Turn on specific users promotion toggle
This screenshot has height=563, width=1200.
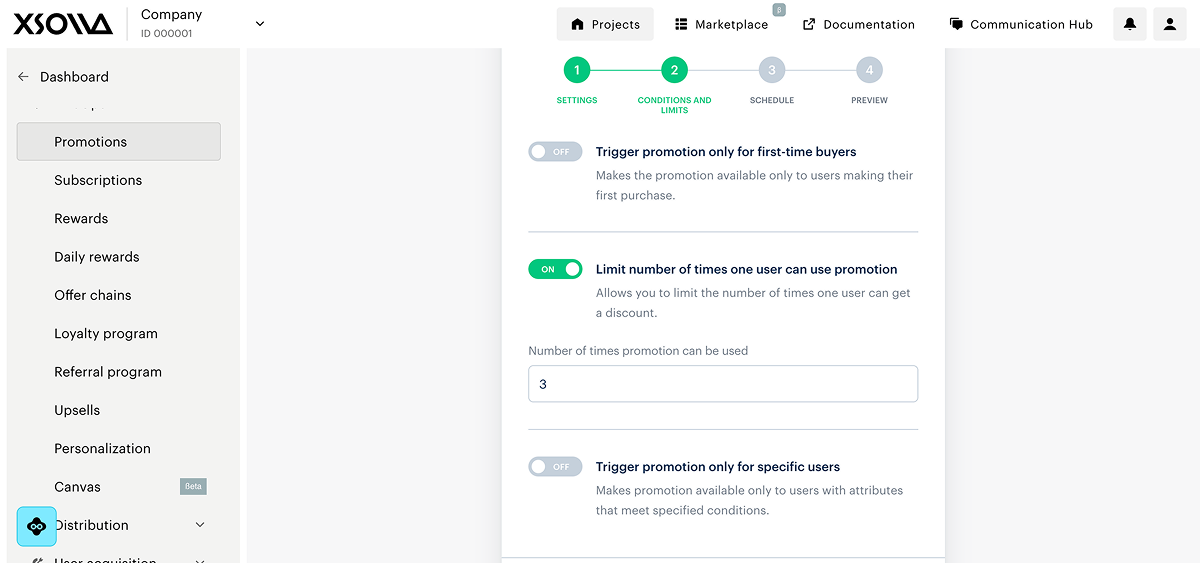pos(555,467)
